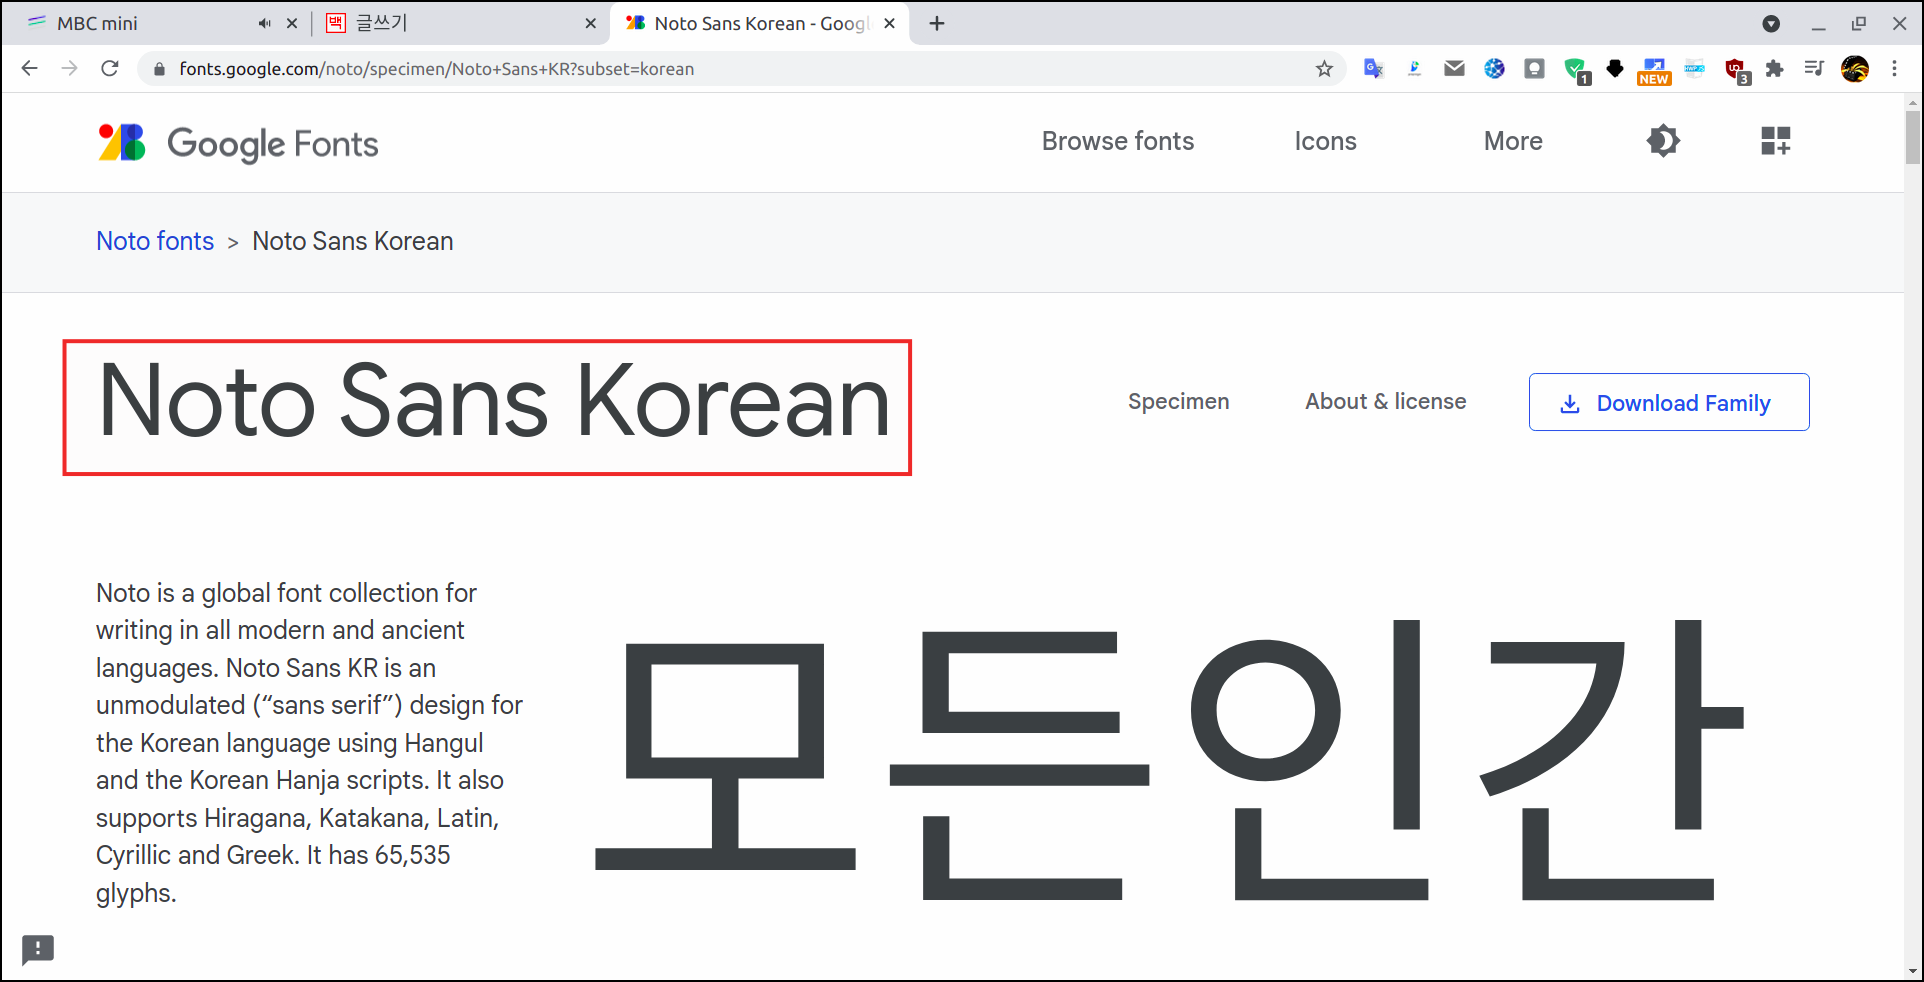
Task: Bookmark this page with star icon
Action: (x=1324, y=69)
